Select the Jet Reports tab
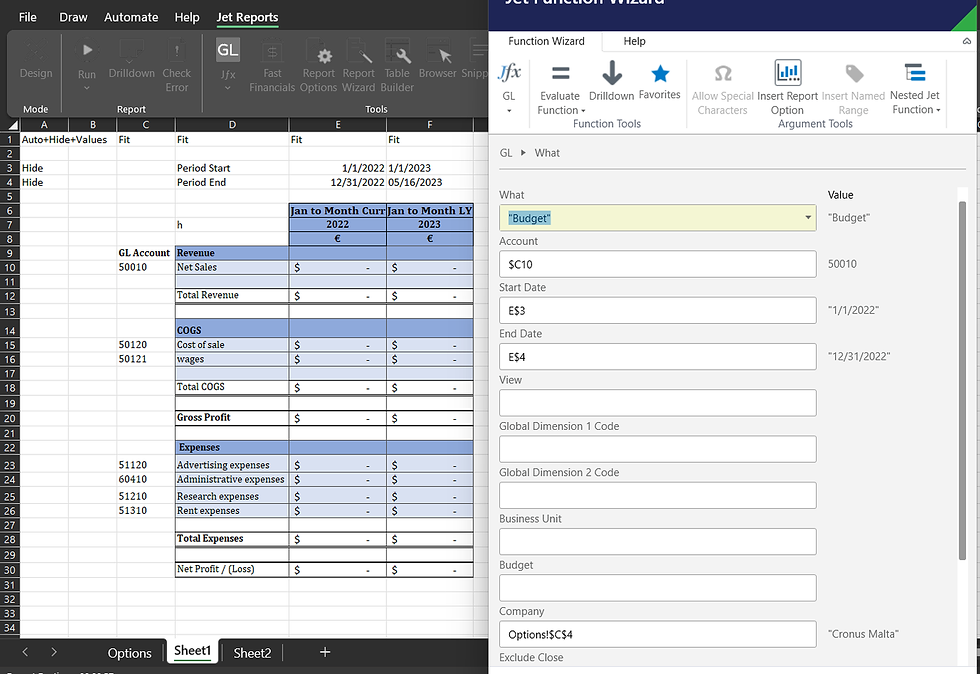 click(x=247, y=18)
